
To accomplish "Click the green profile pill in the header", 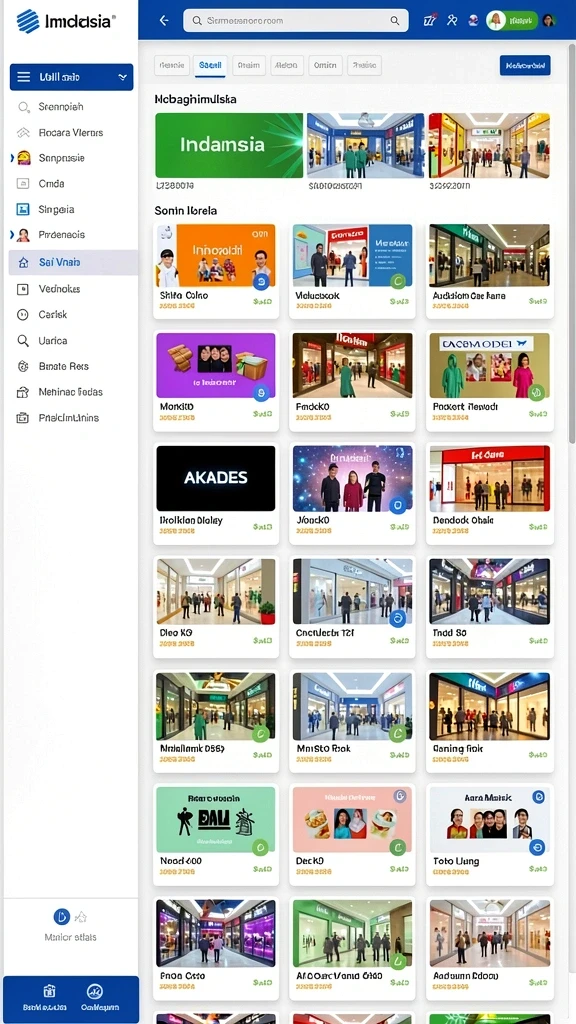I will pyautogui.click(x=512, y=20).
